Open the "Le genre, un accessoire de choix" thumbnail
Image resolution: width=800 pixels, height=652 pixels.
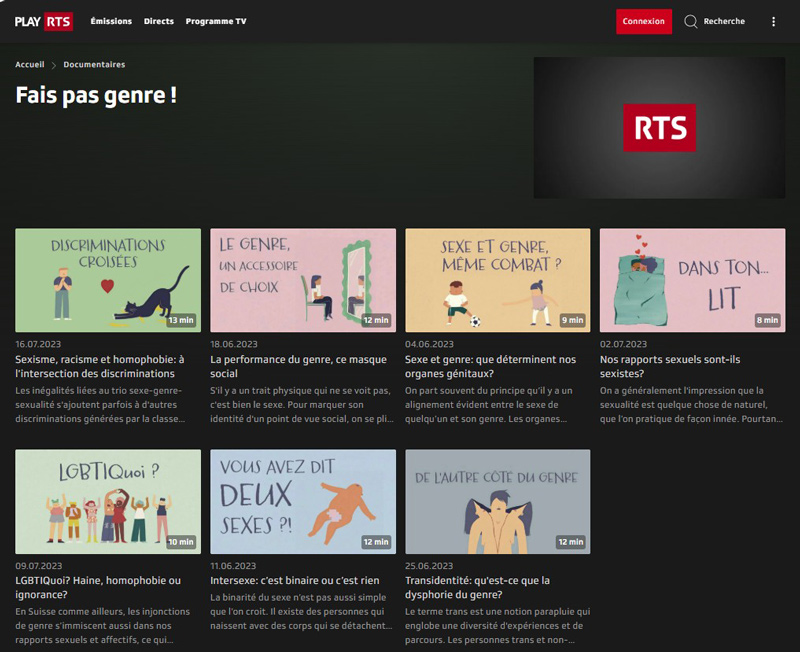pyautogui.click(x=302, y=280)
